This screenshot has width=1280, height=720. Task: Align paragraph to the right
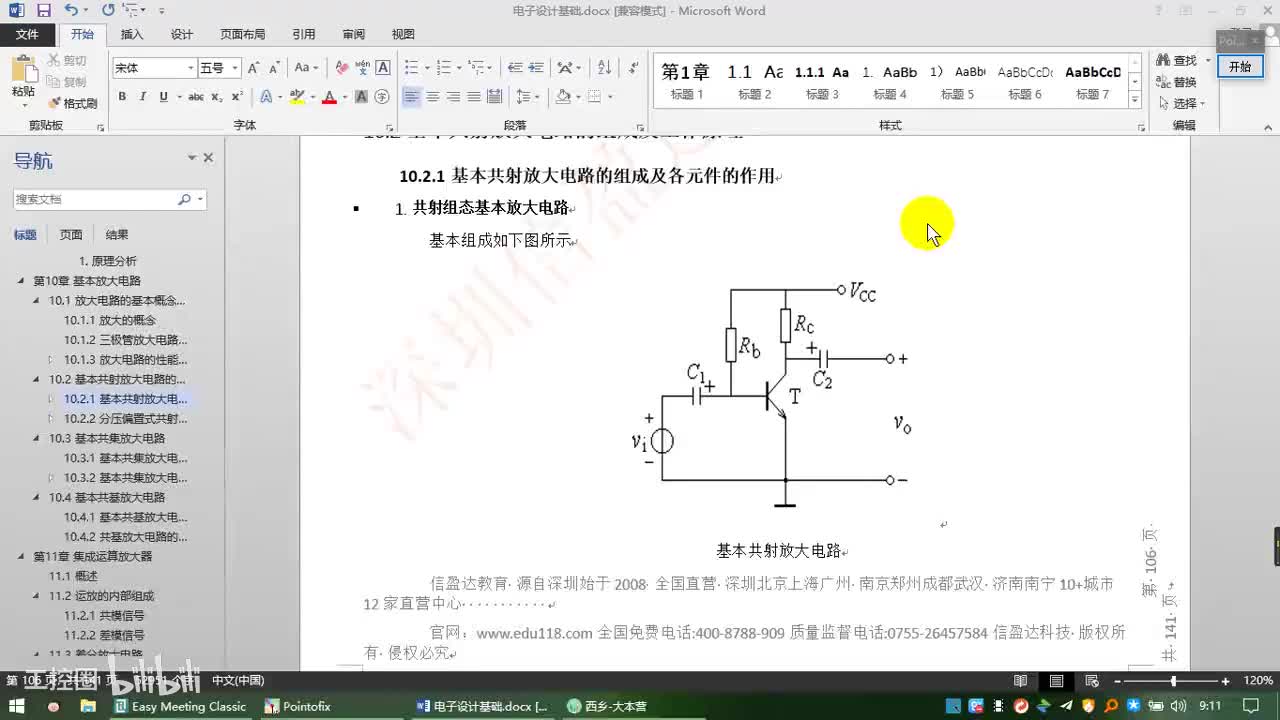453,97
